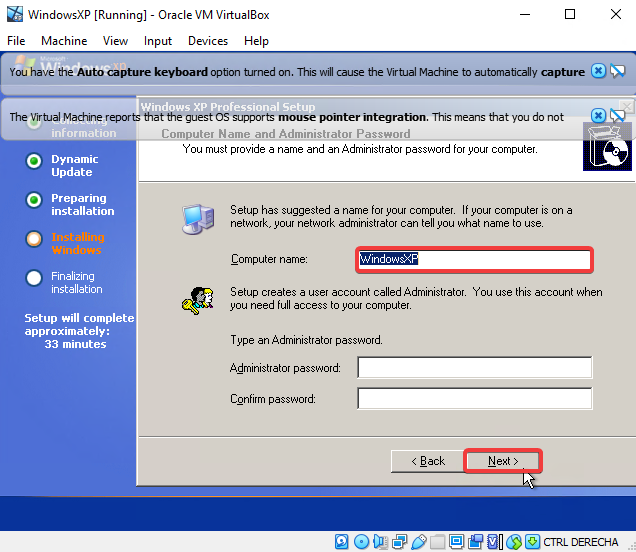
Task: Click the CTRL DERECHA host key label
Action: [x=580, y=542]
